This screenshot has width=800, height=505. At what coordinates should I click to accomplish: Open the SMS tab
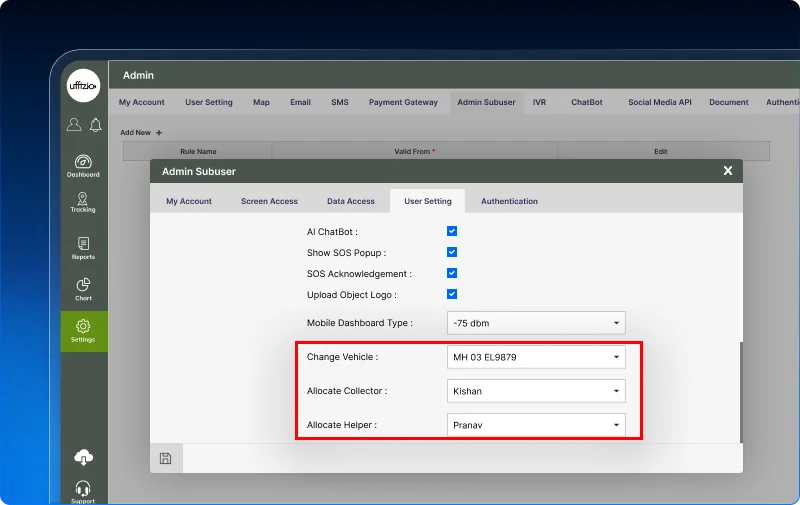pos(340,102)
